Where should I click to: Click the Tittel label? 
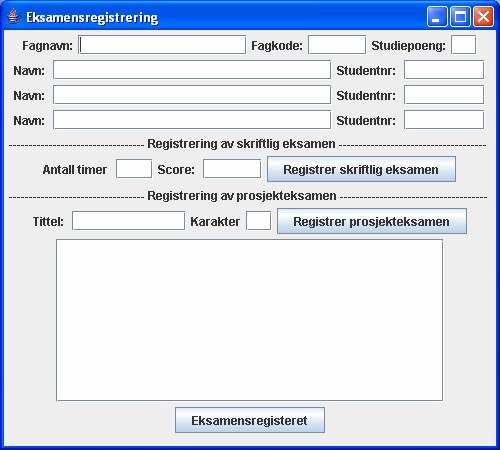point(48,222)
